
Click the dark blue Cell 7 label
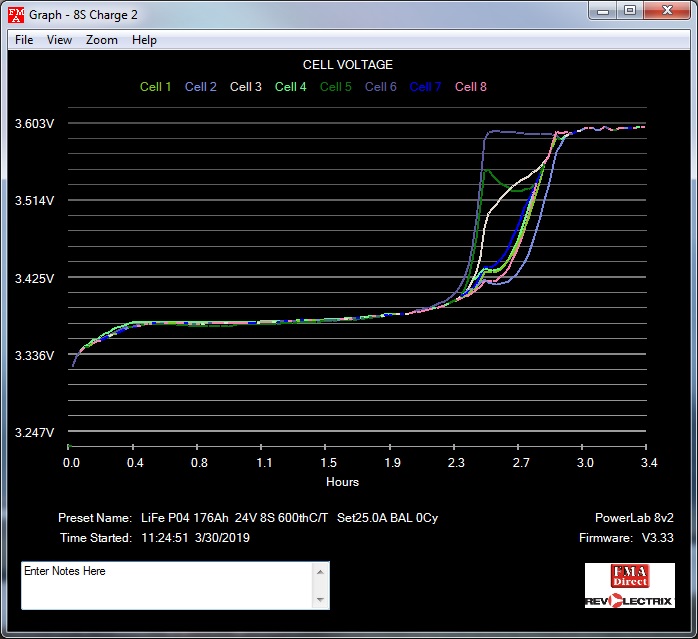point(425,87)
